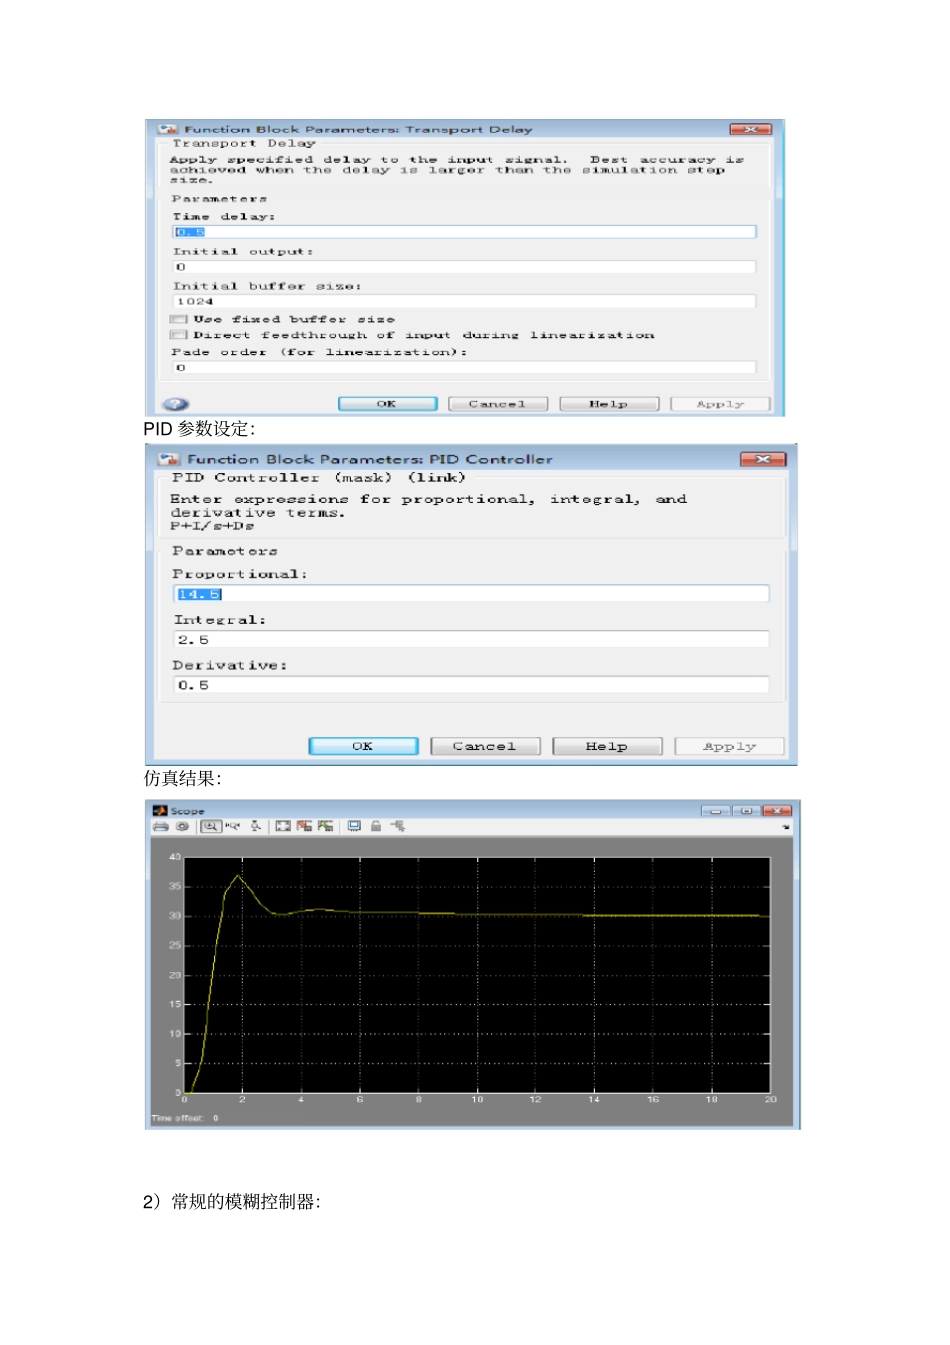Toggle Direct feedthrough of input during linearization

178,335
